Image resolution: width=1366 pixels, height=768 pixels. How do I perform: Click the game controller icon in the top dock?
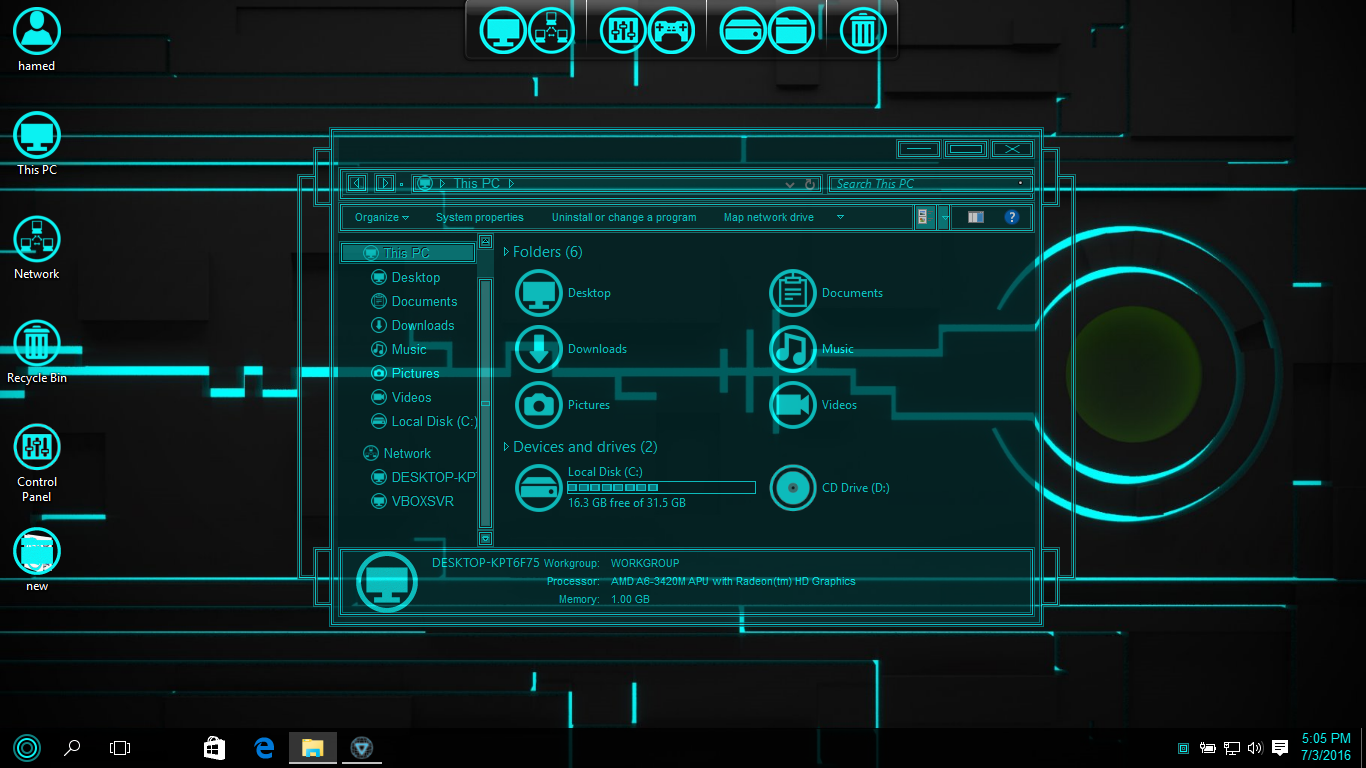[x=672, y=30]
